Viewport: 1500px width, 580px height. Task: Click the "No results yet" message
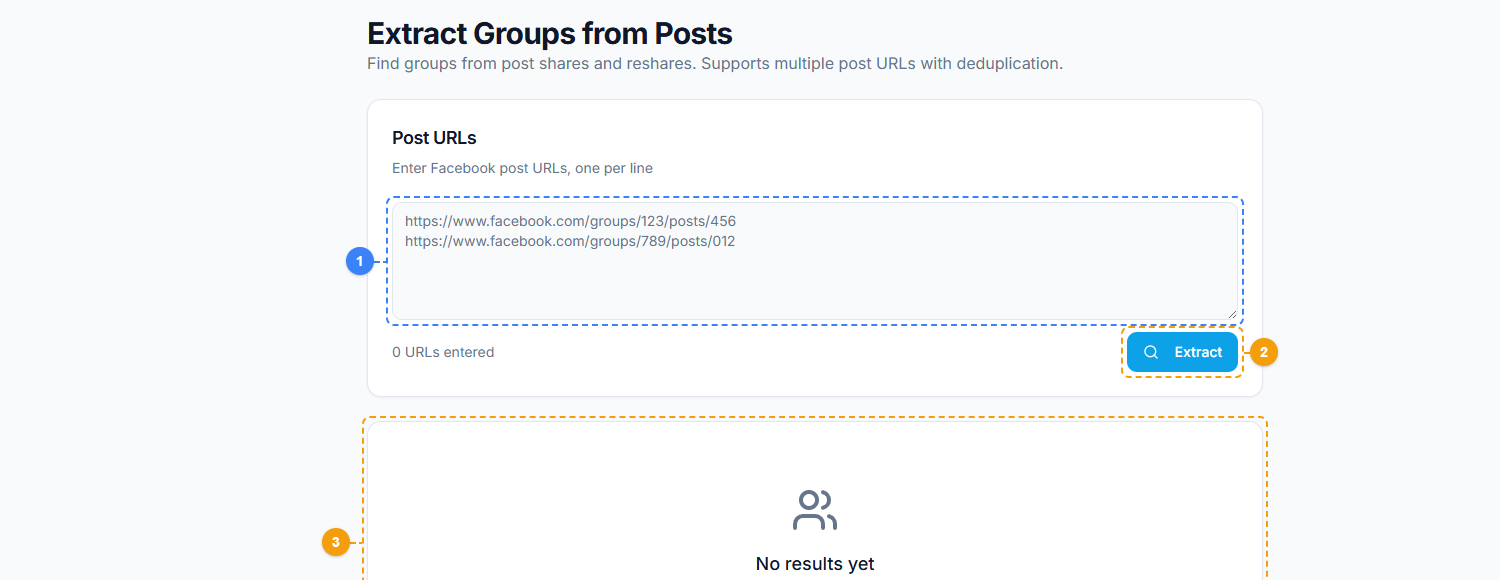coord(815,564)
